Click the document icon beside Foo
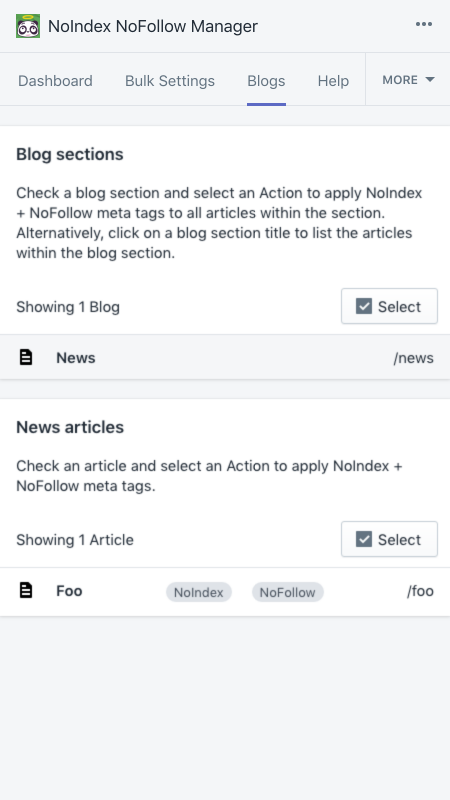 tap(26, 590)
